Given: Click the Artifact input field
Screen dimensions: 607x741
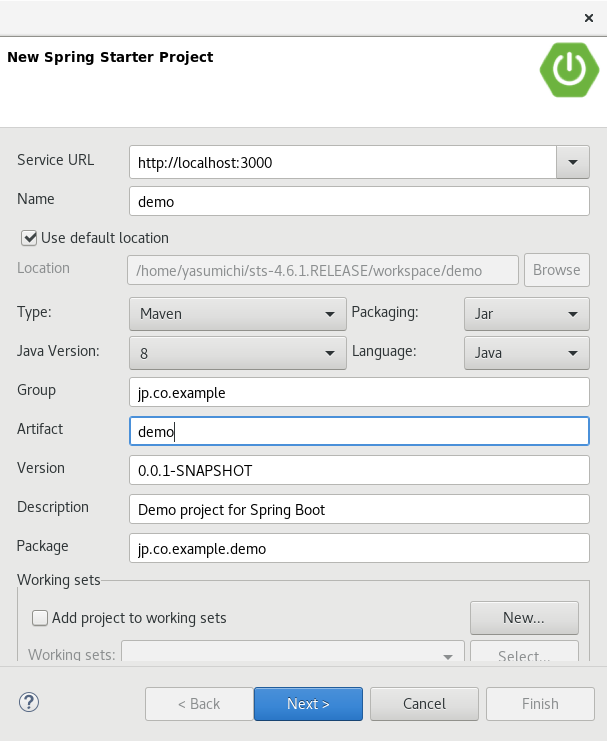Looking at the screenshot, I should click(359, 431).
